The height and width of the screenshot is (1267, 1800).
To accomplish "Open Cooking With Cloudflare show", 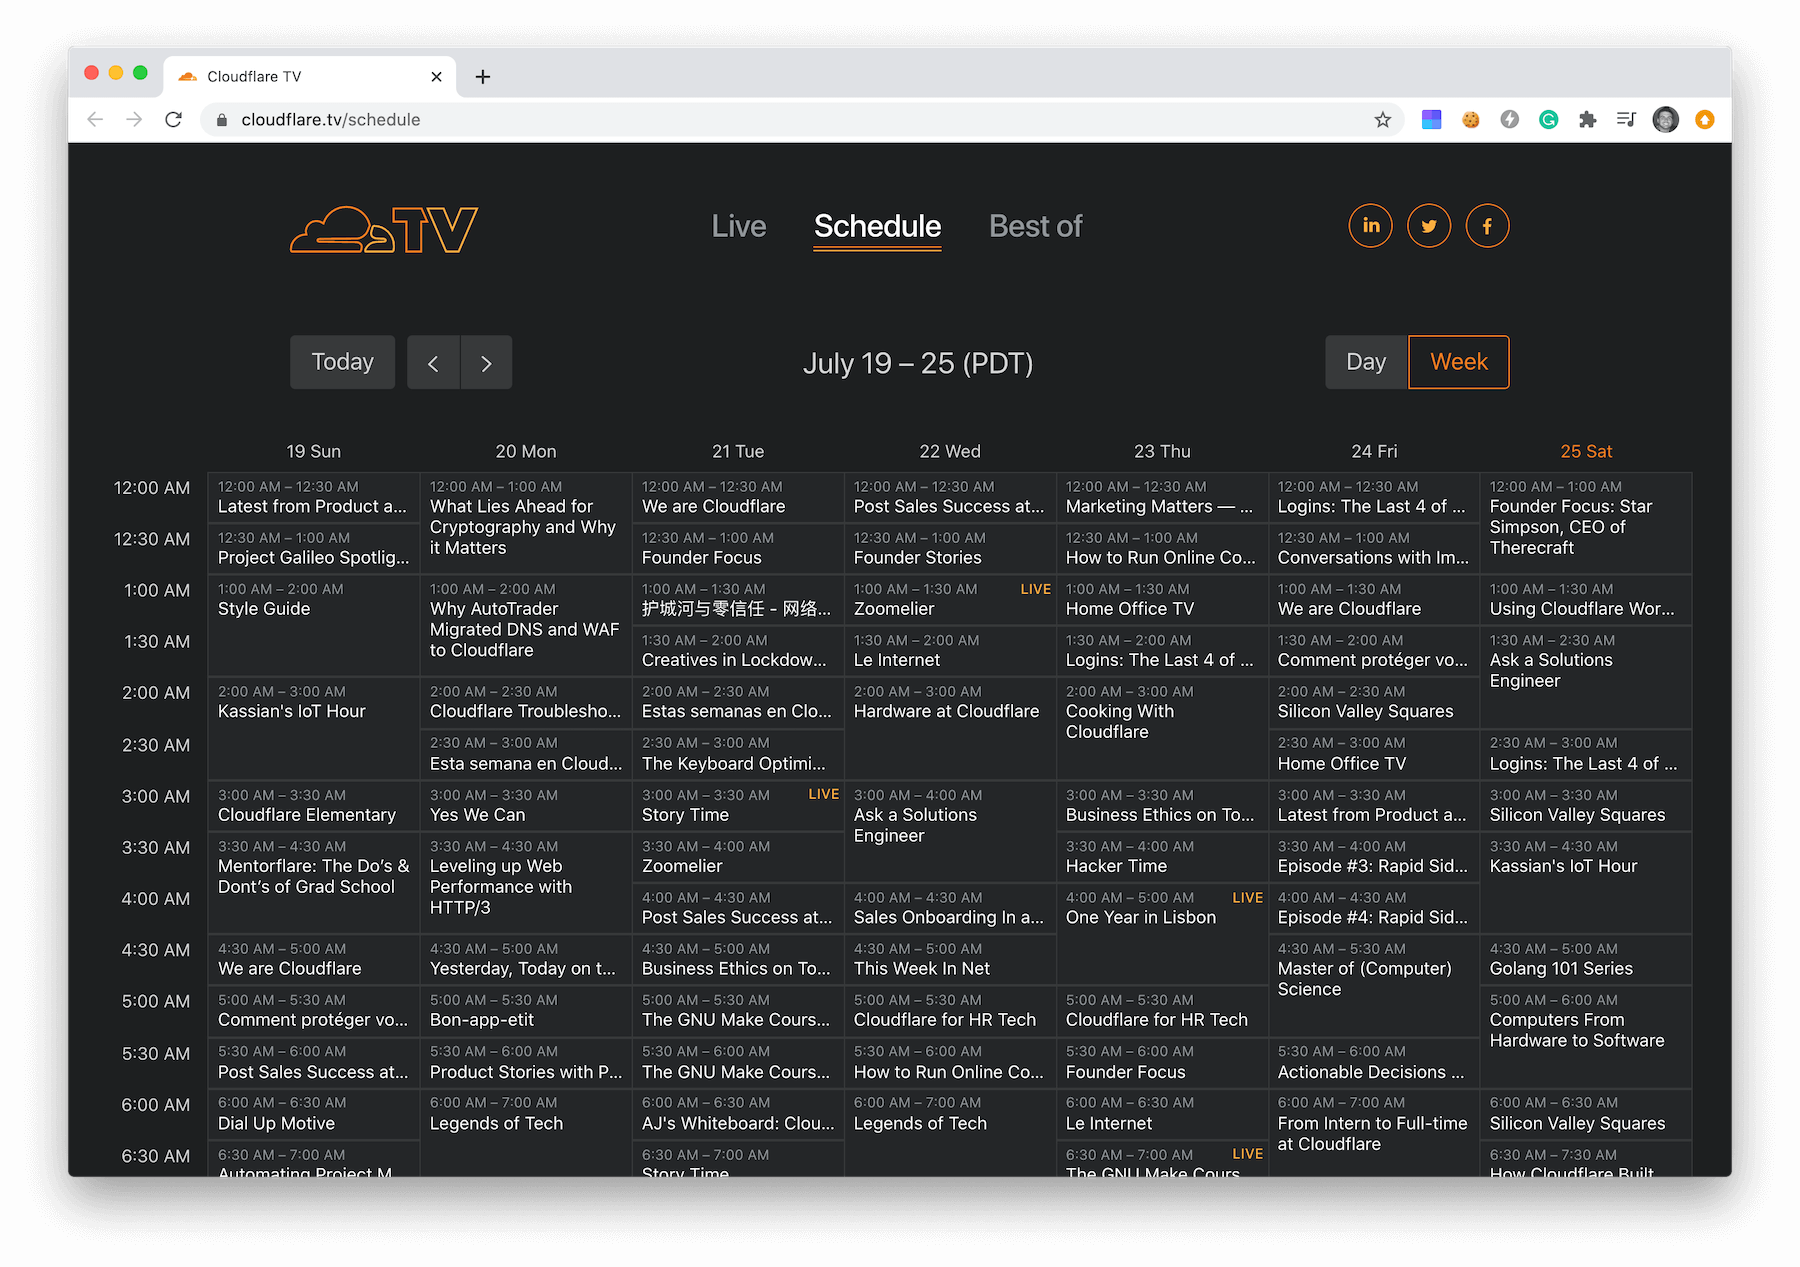I will coord(1162,729).
